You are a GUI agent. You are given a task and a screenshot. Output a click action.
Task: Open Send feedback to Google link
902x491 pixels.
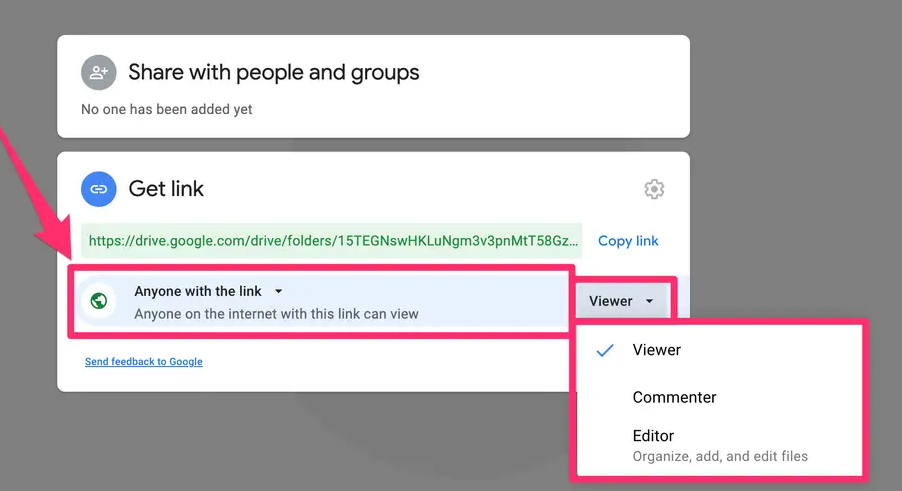tap(144, 362)
